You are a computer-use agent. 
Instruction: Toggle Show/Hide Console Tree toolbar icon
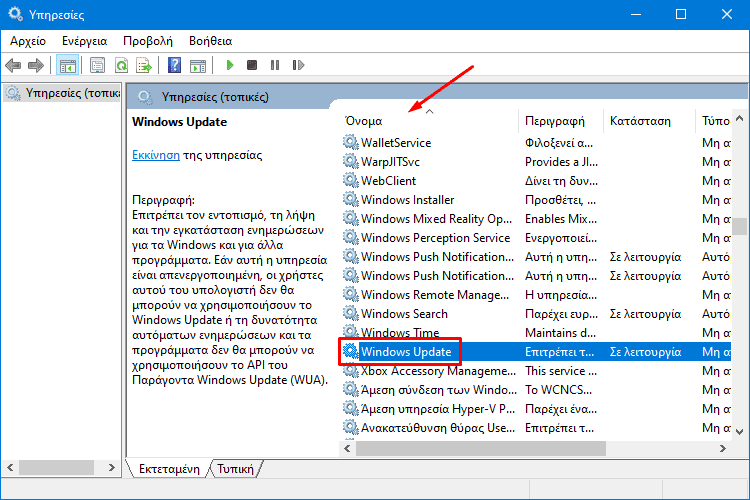tap(67, 65)
